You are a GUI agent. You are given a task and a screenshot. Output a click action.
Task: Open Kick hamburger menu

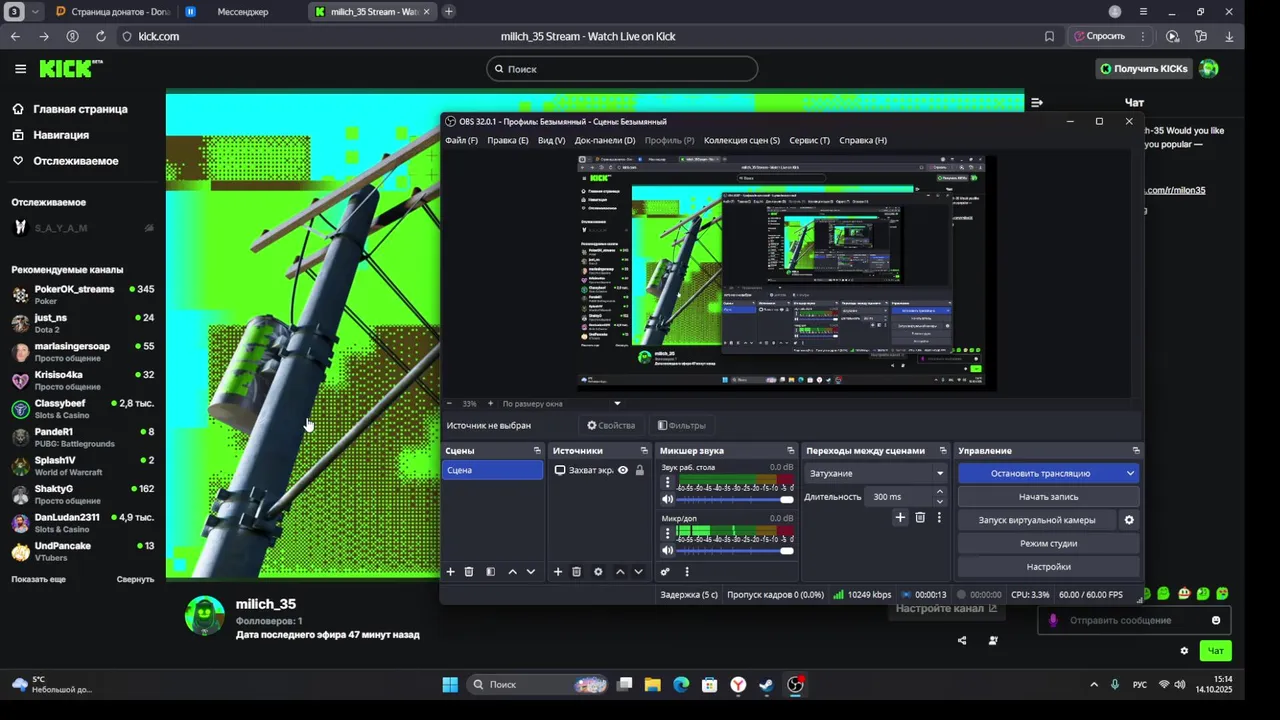(x=20, y=69)
